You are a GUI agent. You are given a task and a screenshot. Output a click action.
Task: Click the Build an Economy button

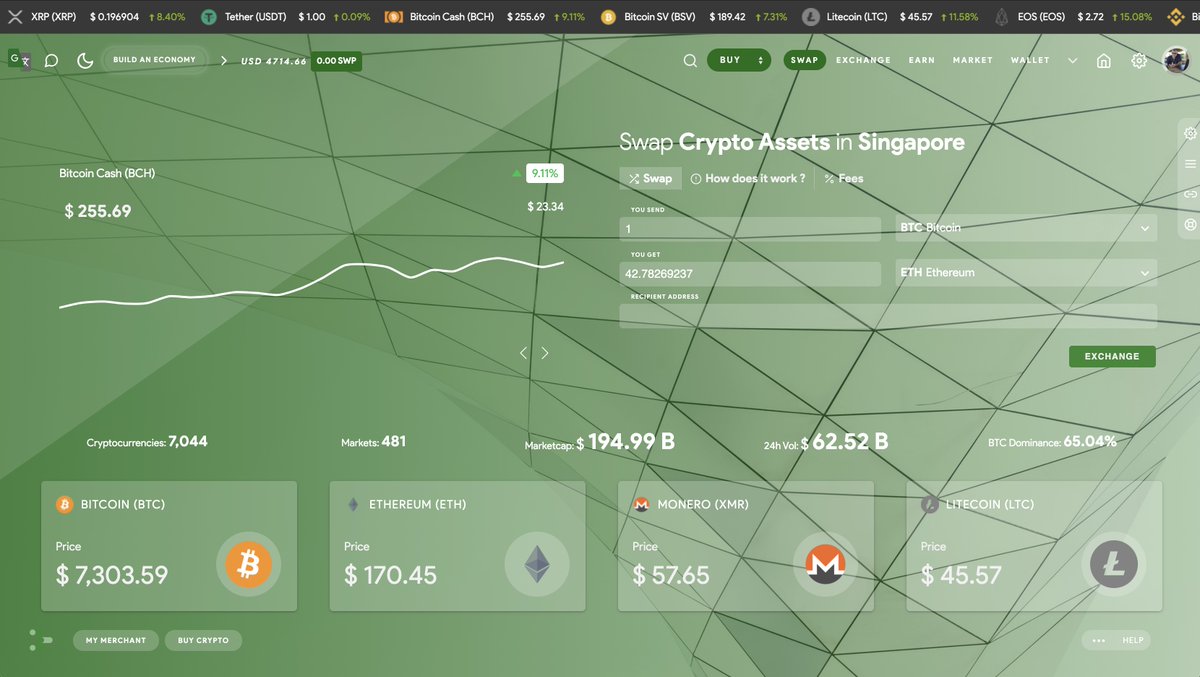[x=154, y=60]
